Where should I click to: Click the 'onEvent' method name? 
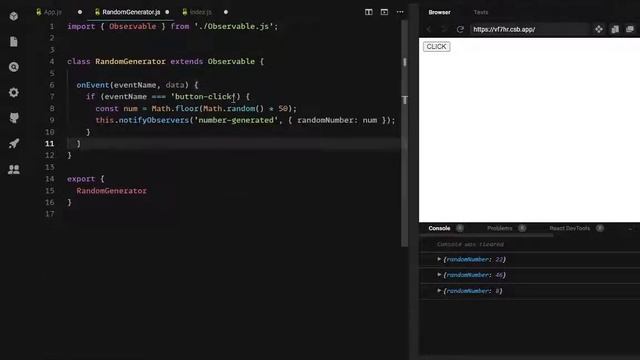pos(93,85)
